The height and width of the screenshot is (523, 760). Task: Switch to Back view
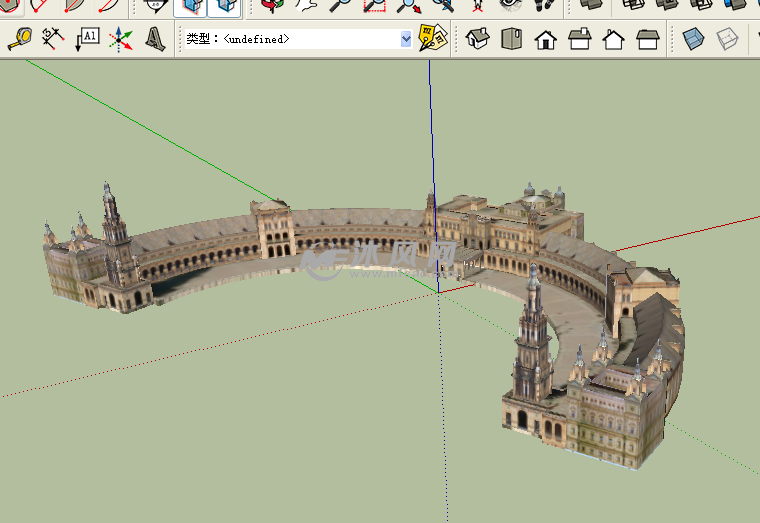pos(613,39)
